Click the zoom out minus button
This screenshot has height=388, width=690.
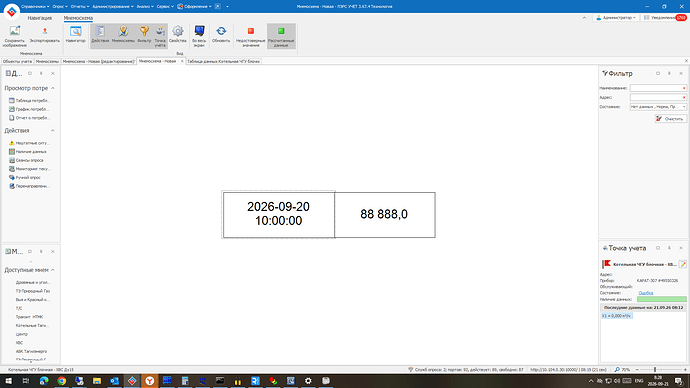click(x=637, y=370)
